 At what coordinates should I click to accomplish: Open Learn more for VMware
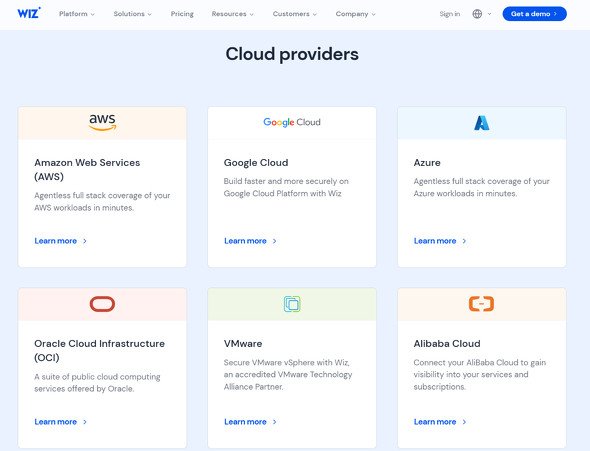coord(250,422)
